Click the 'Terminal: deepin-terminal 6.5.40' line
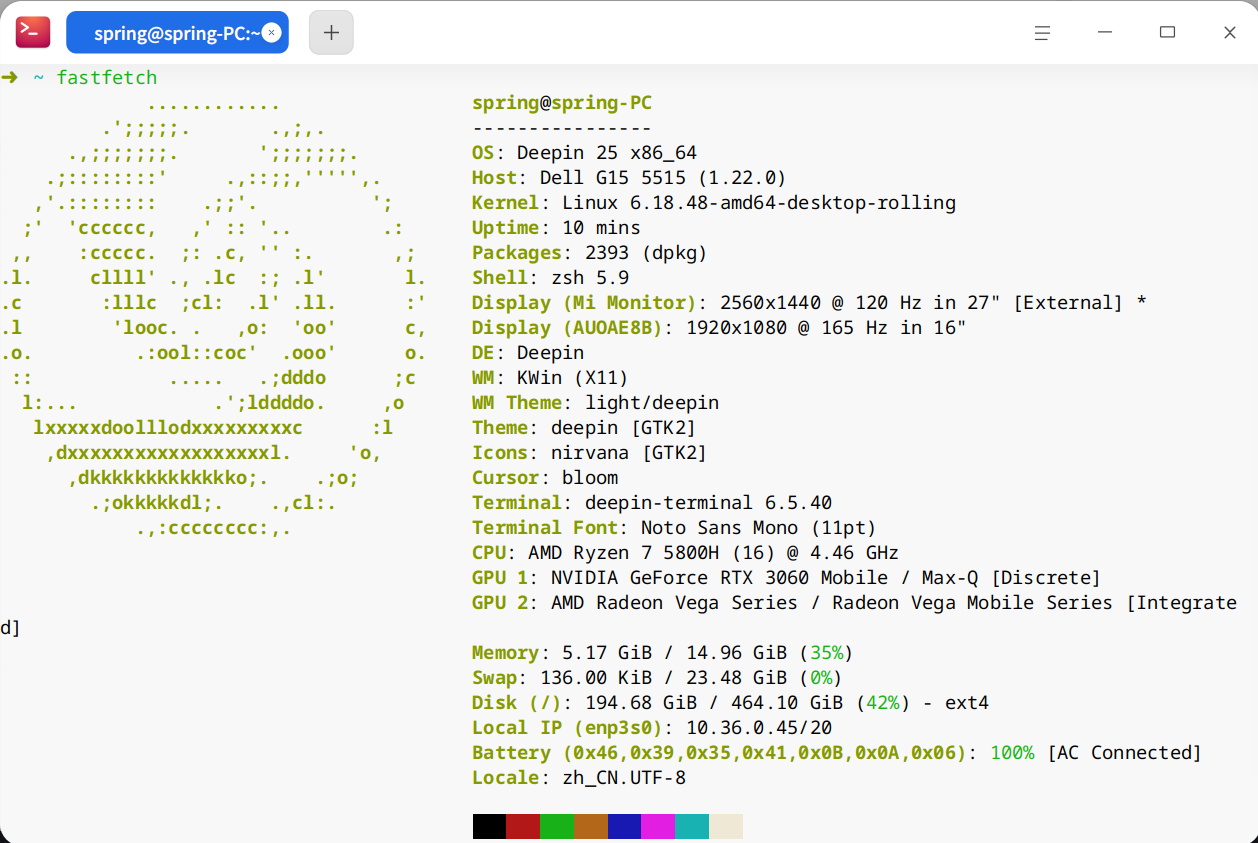 [652, 503]
